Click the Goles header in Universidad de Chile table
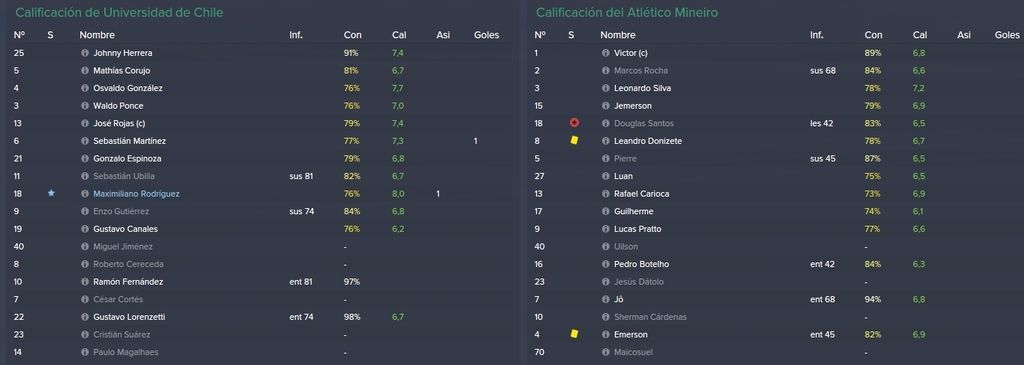This screenshot has width=1024, height=365. [x=487, y=35]
